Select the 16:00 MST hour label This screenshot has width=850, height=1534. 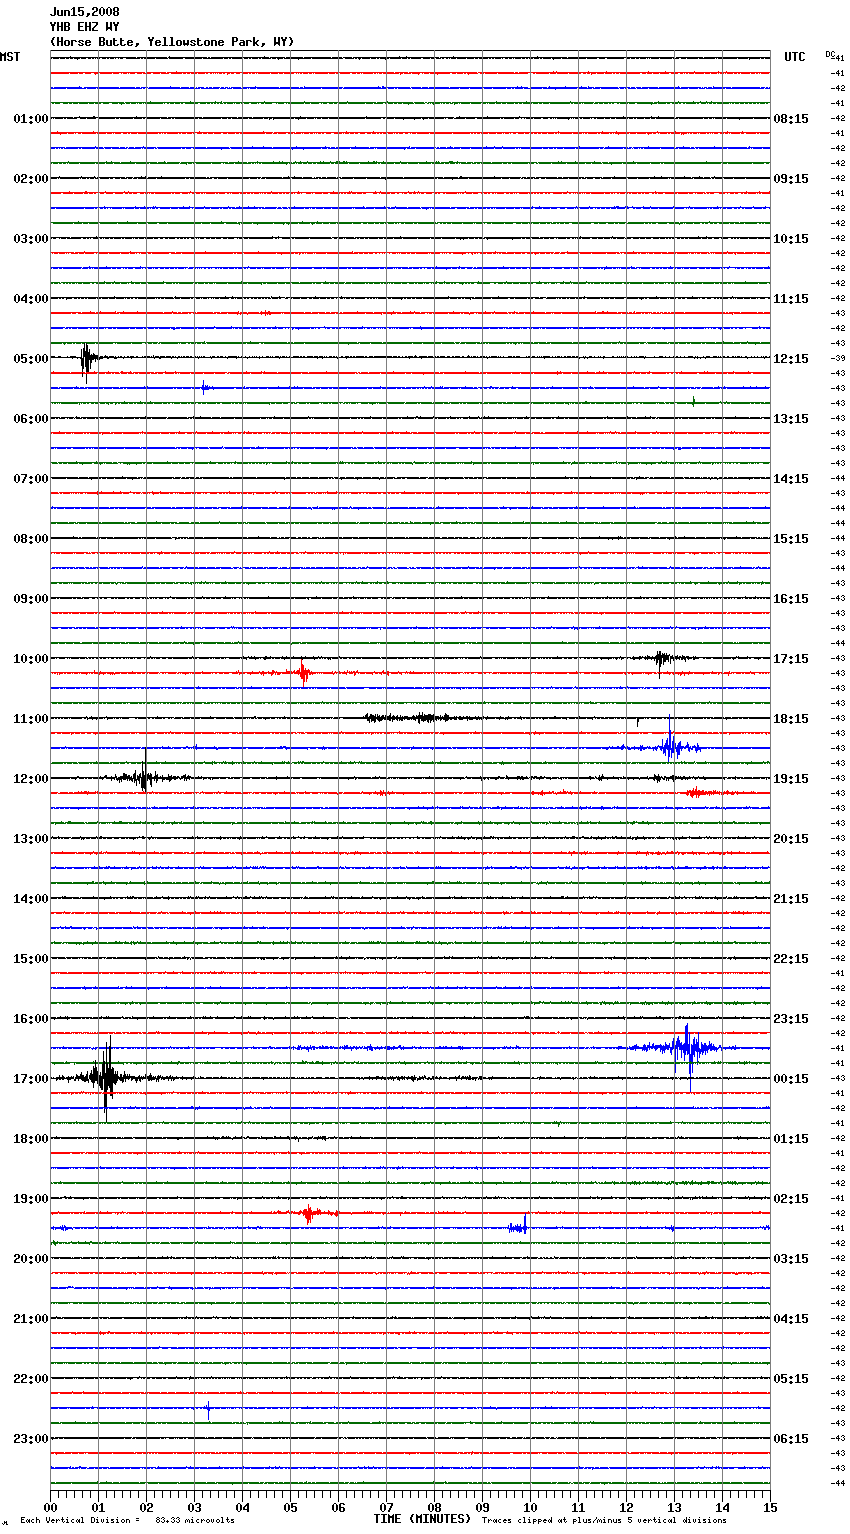31,1019
